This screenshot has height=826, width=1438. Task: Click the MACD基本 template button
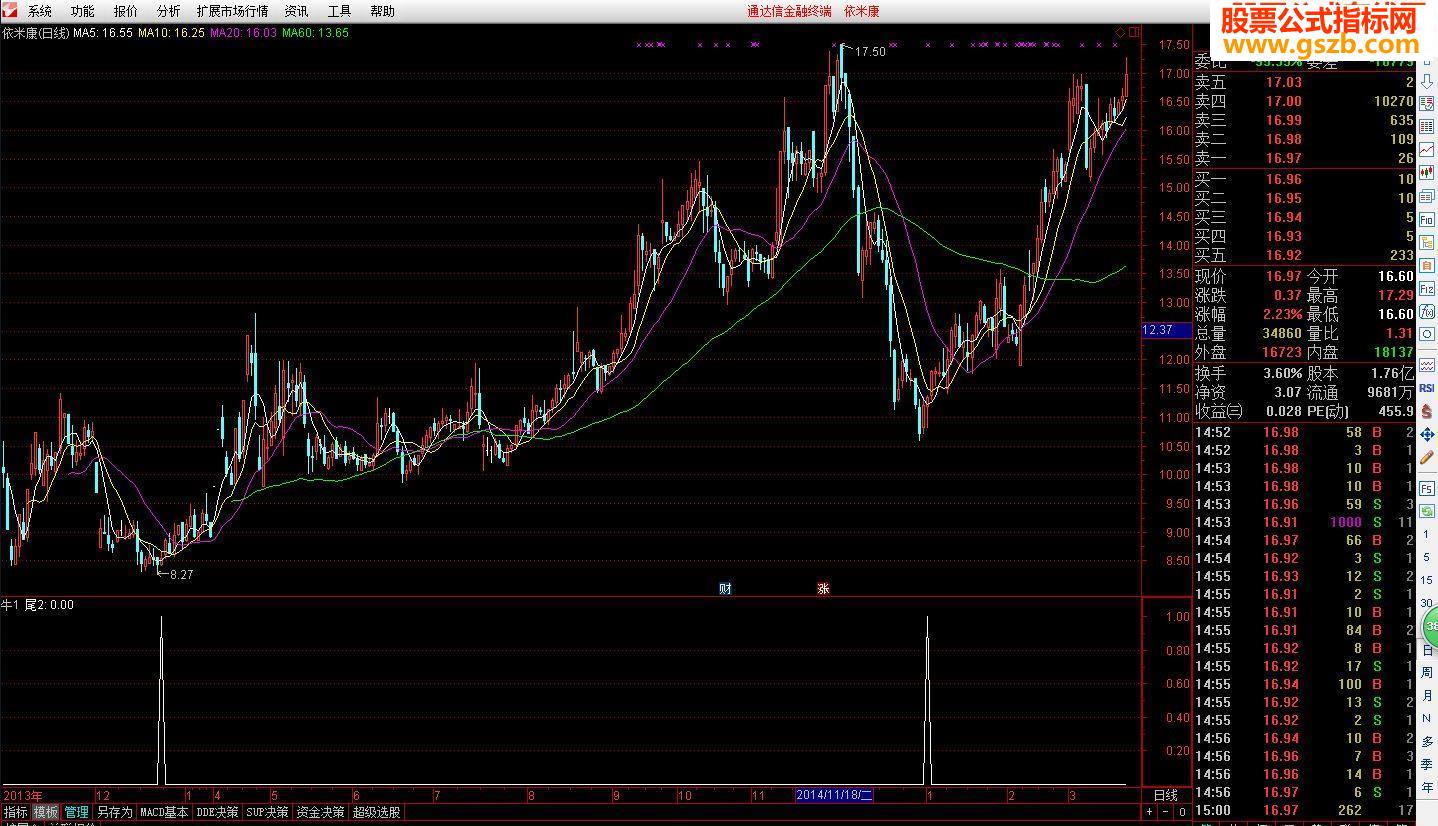click(x=164, y=812)
